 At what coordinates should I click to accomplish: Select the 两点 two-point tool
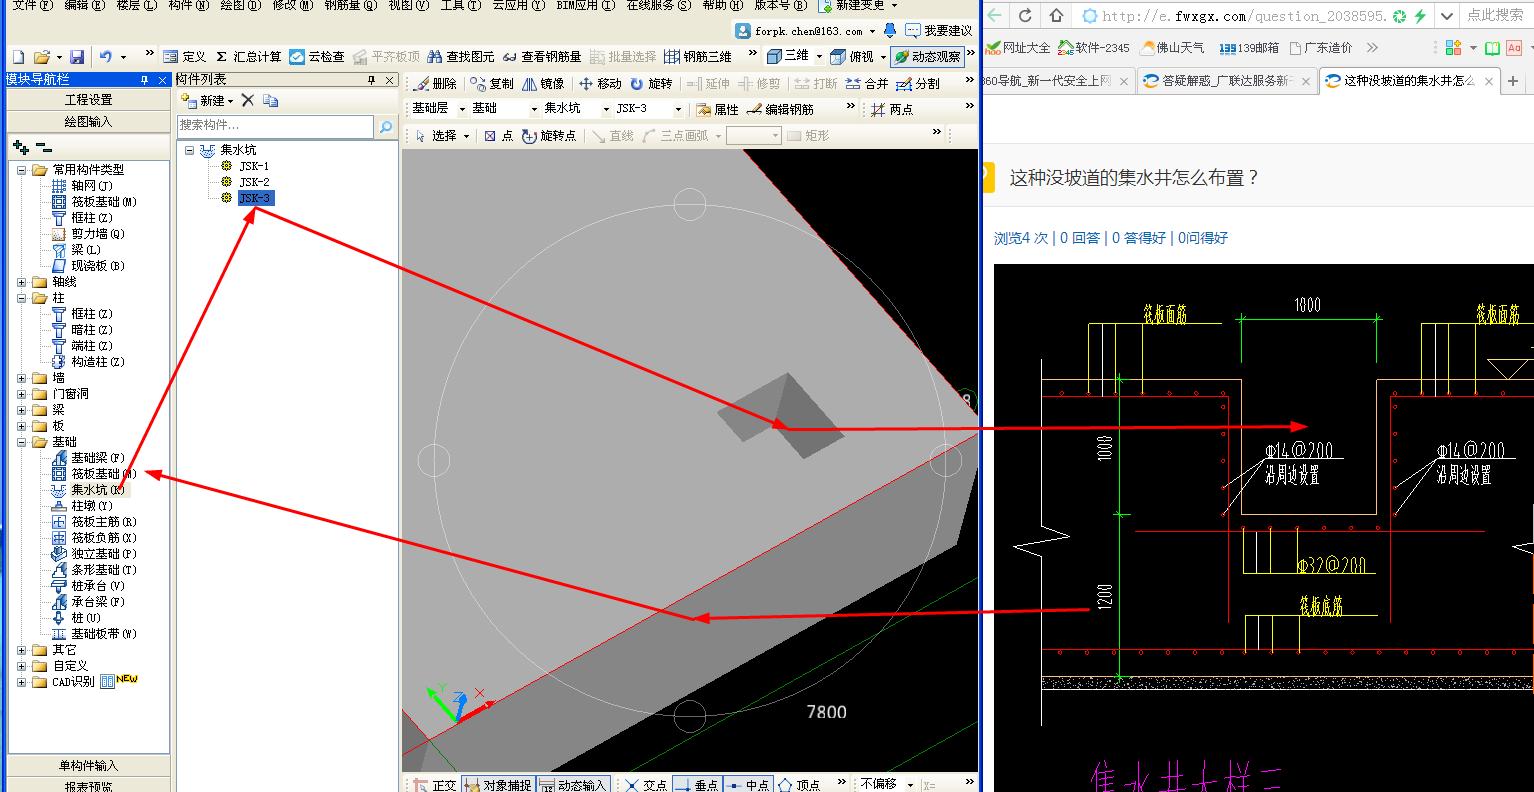(892, 109)
